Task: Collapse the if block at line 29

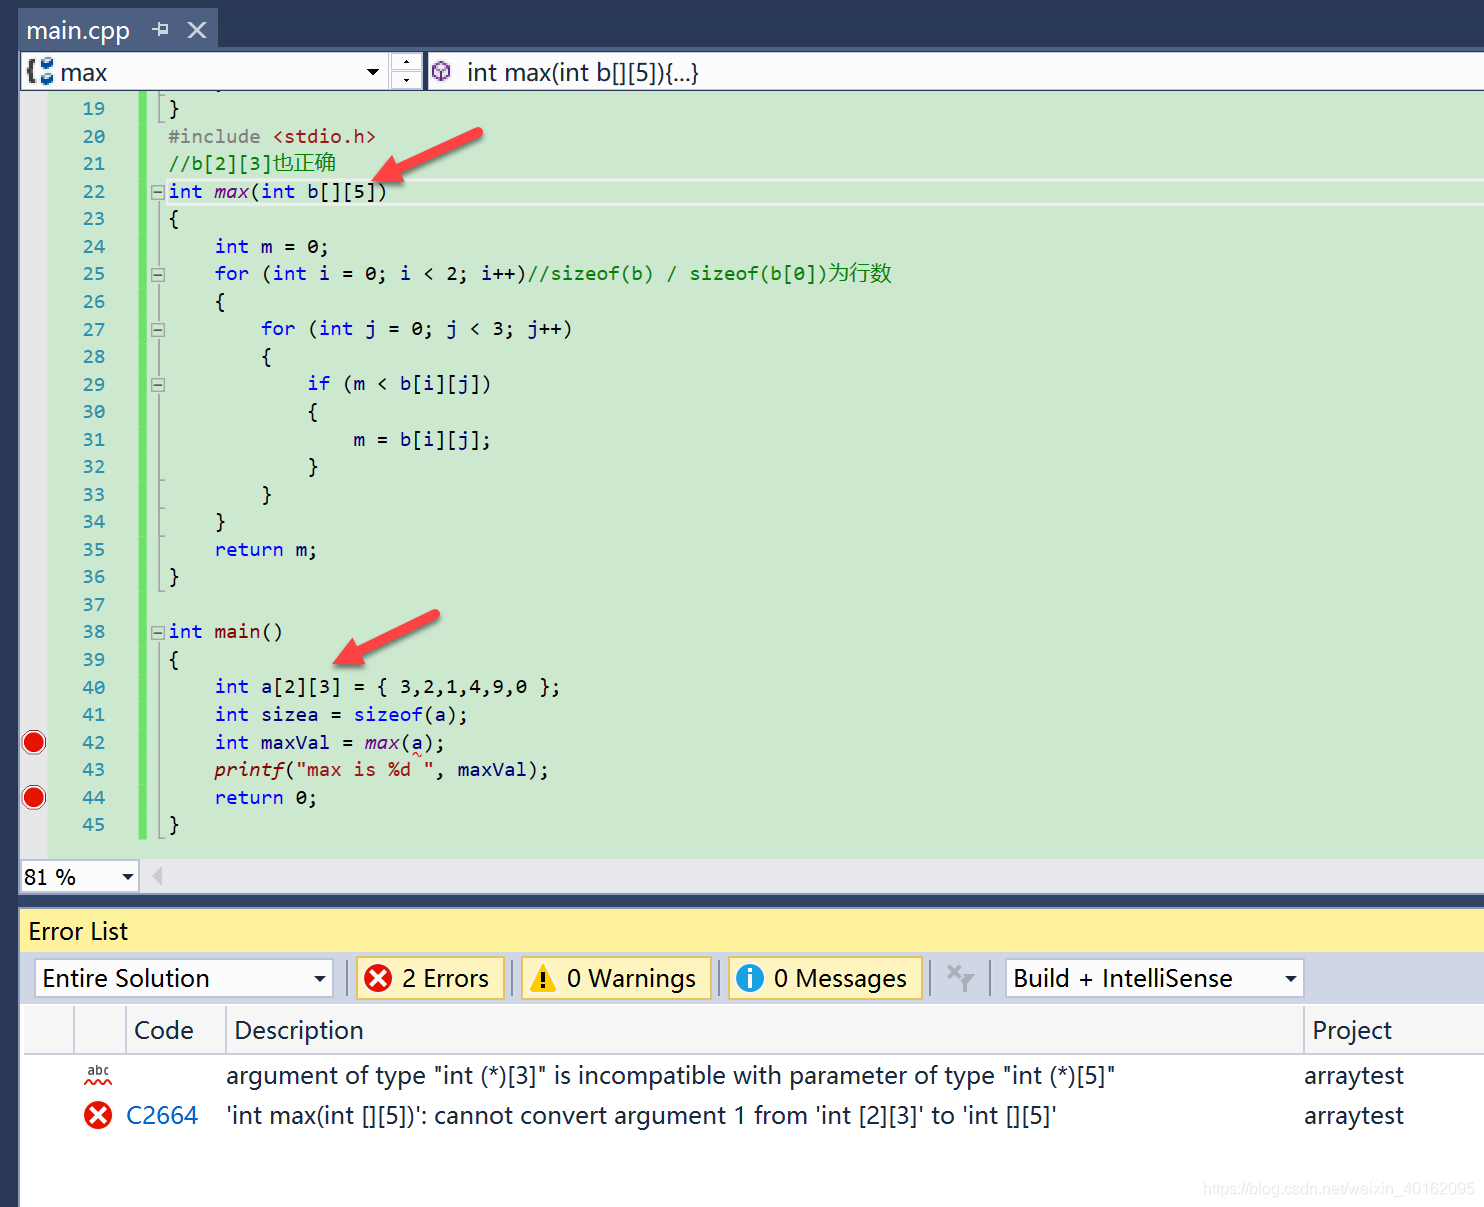Action: [158, 384]
